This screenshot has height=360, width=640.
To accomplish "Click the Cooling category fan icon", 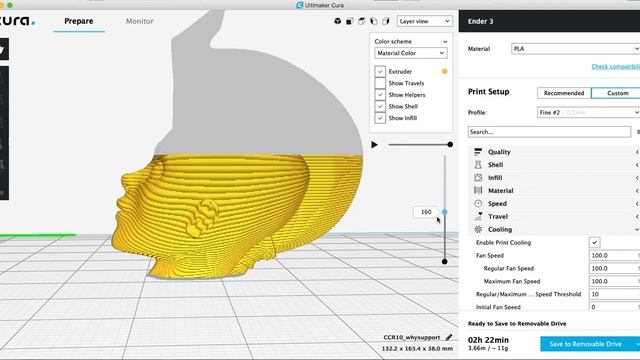I will coord(478,229).
